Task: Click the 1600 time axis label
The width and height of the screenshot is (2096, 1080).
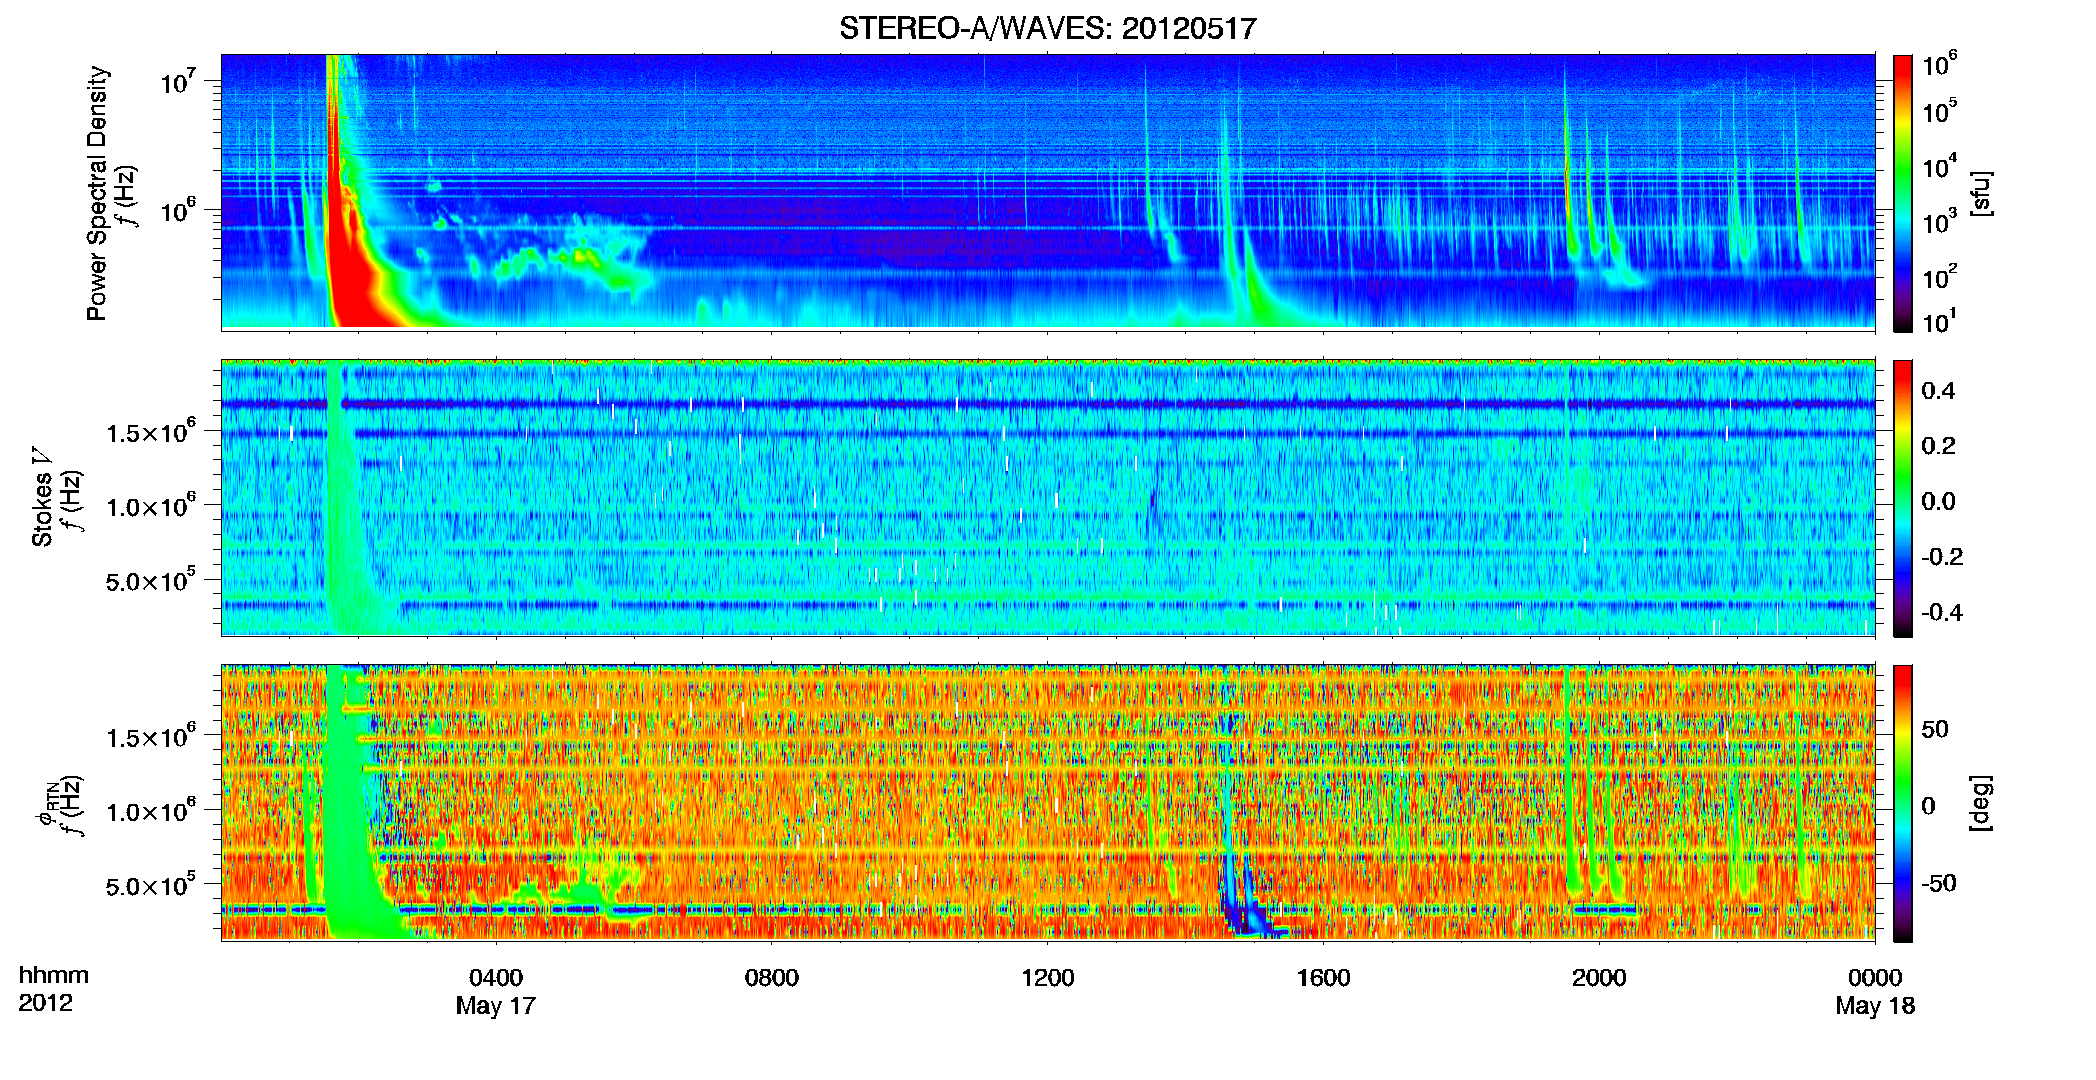Action: [1323, 978]
